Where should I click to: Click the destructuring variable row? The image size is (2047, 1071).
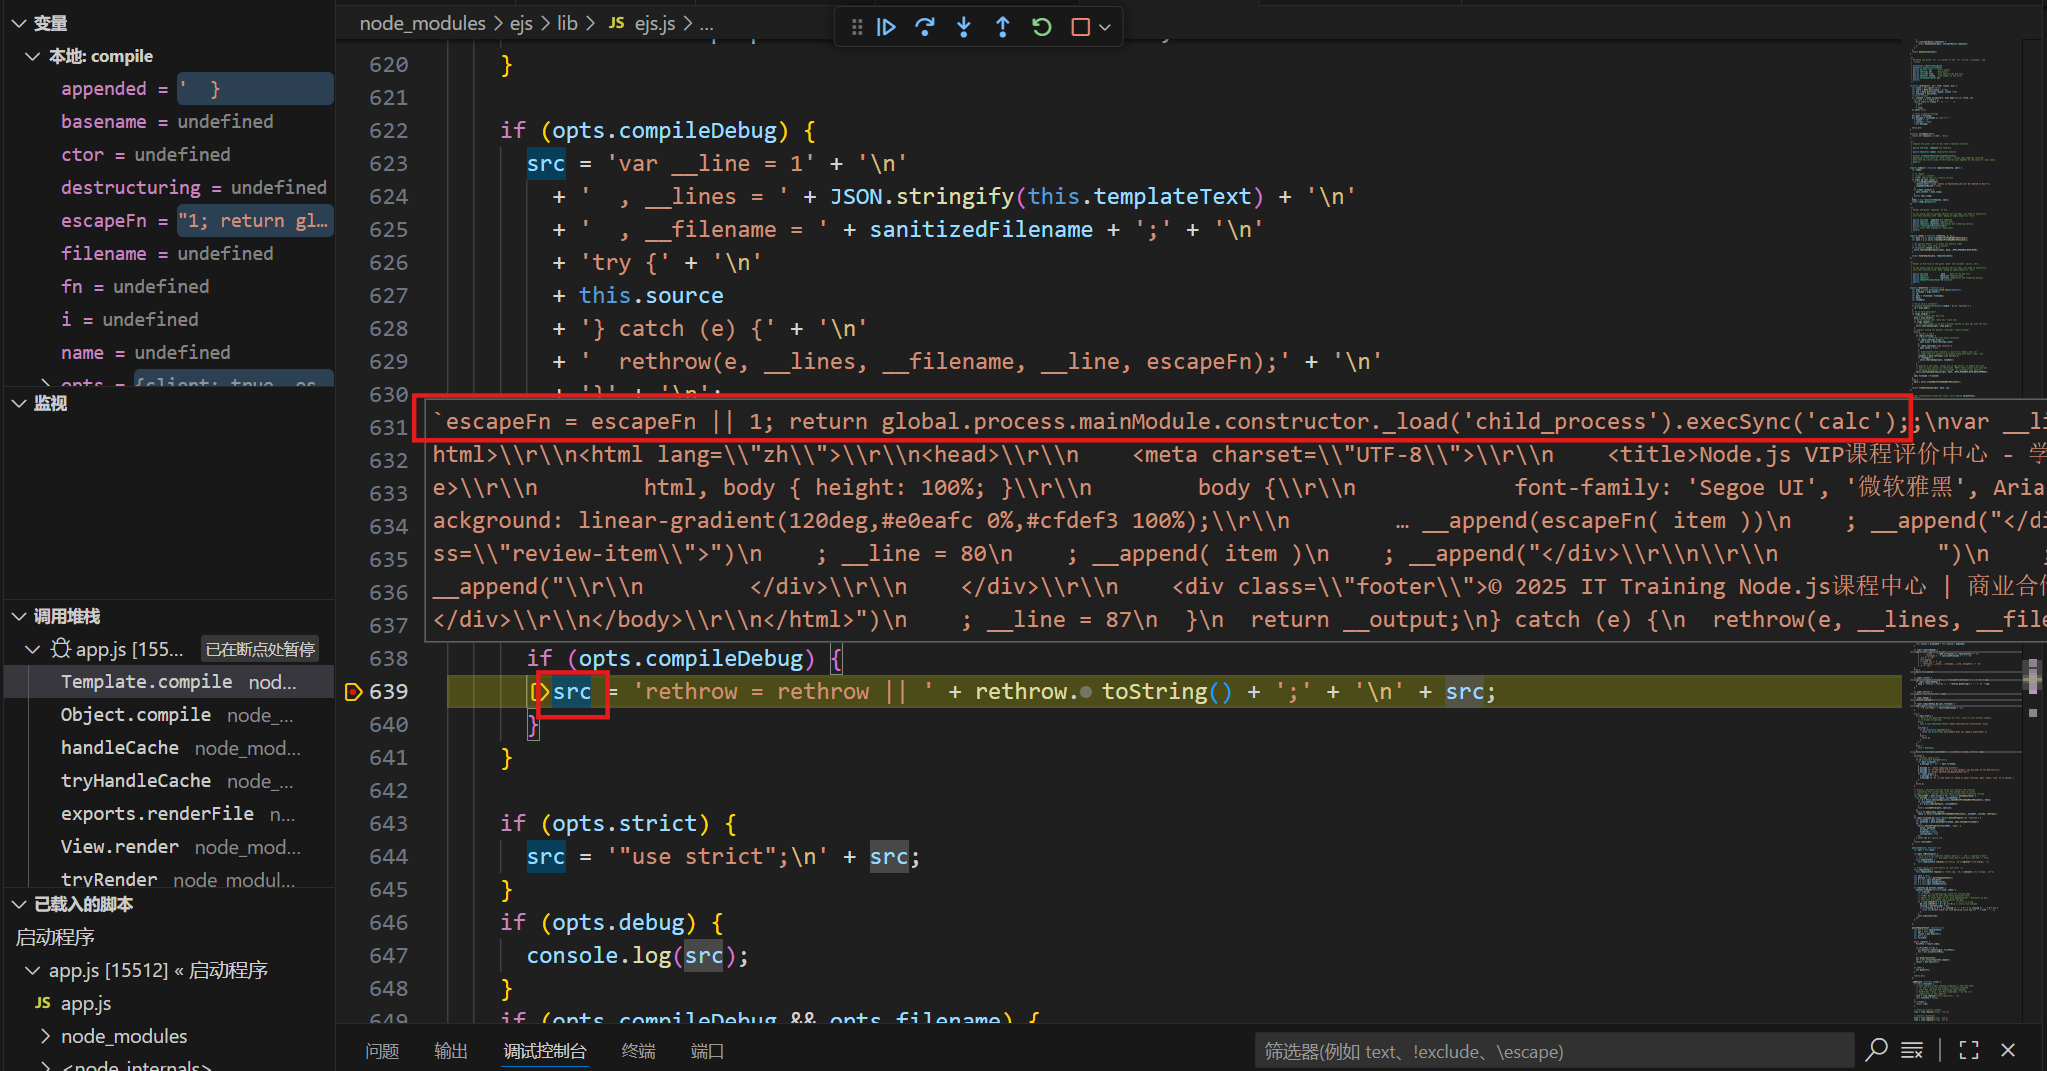click(x=169, y=188)
